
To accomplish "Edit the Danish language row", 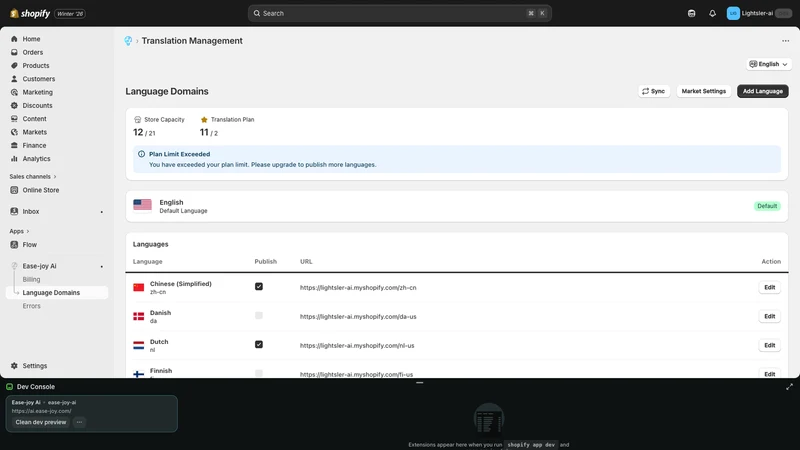I will coord(769,316).
